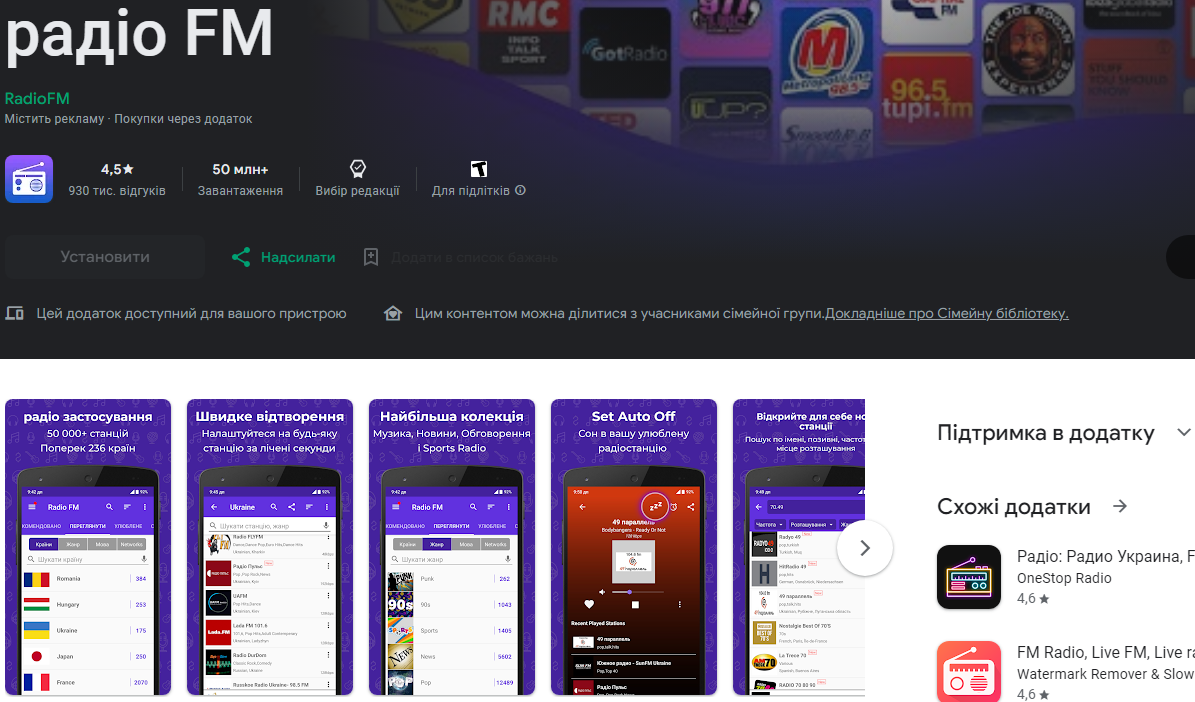Click the Вибір редакції badge icon

(357, 168)
